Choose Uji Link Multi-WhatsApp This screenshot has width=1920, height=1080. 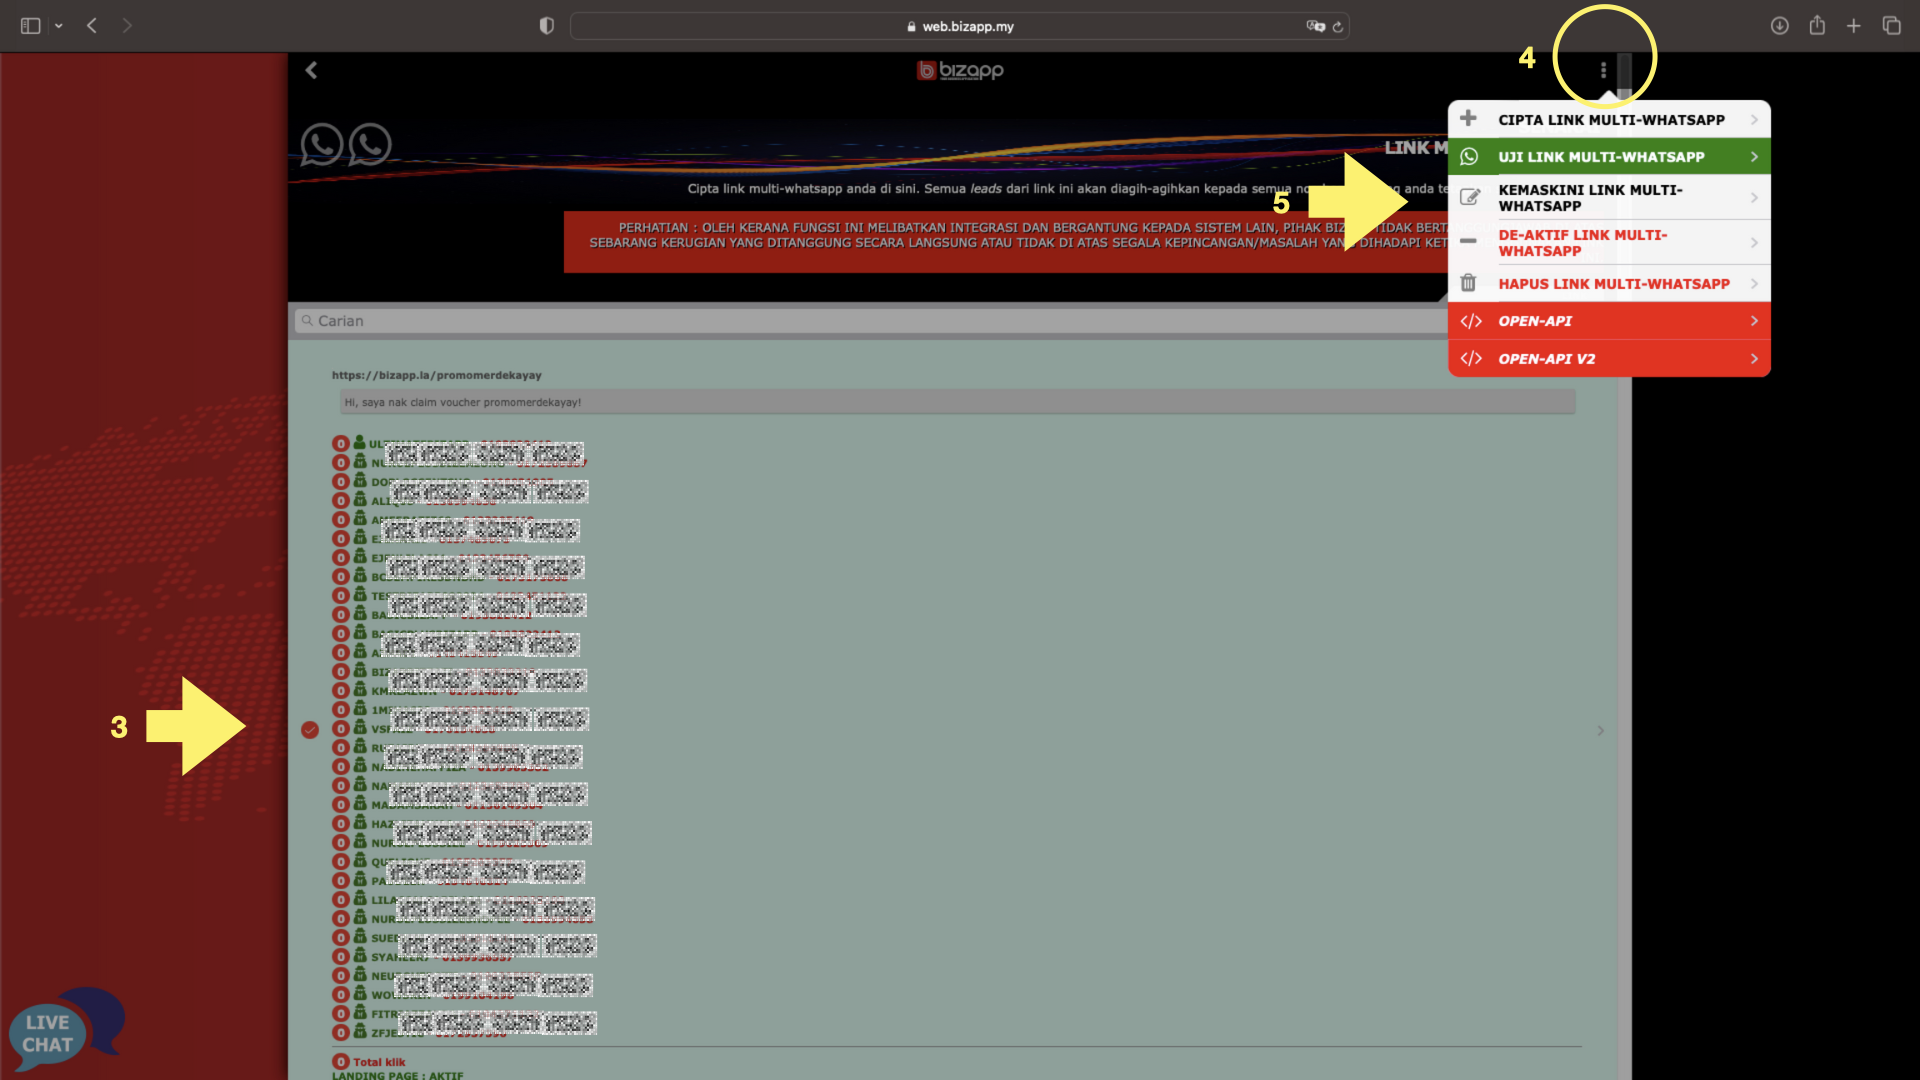pos(1609,157)
